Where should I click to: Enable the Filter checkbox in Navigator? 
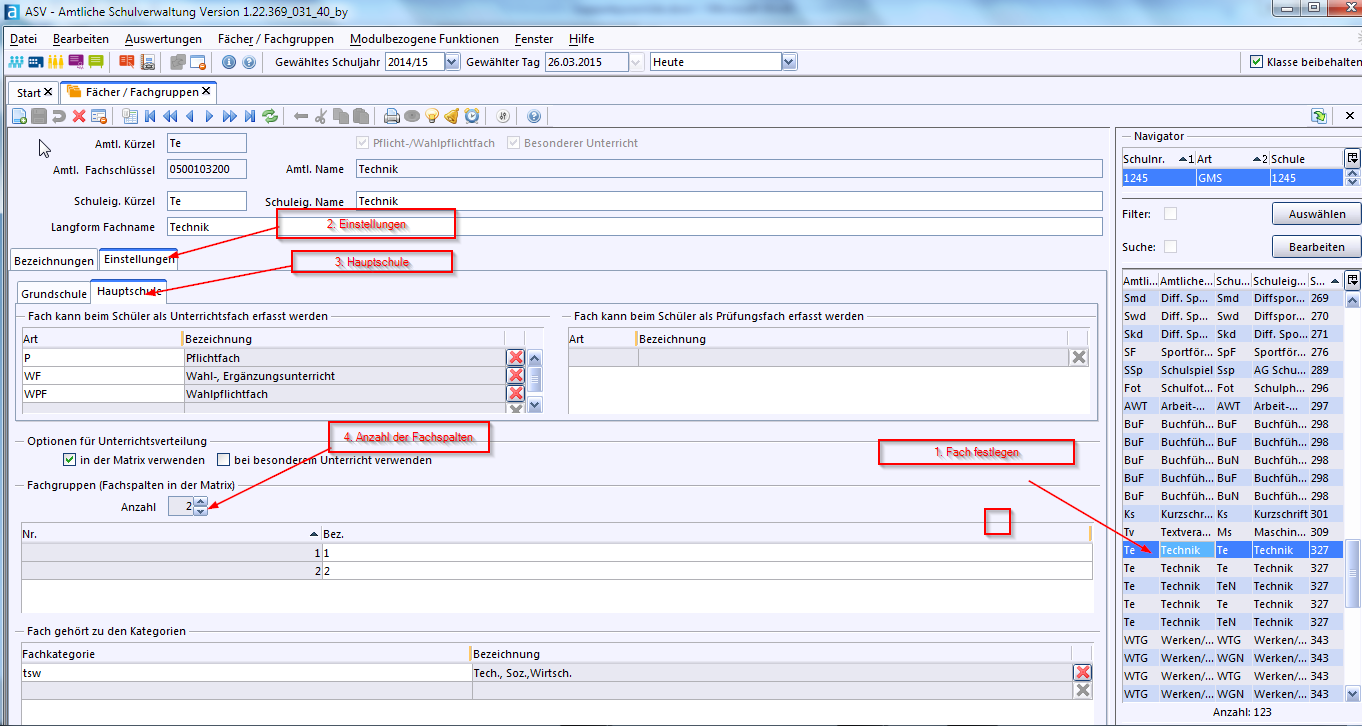tap(1170, 214)
